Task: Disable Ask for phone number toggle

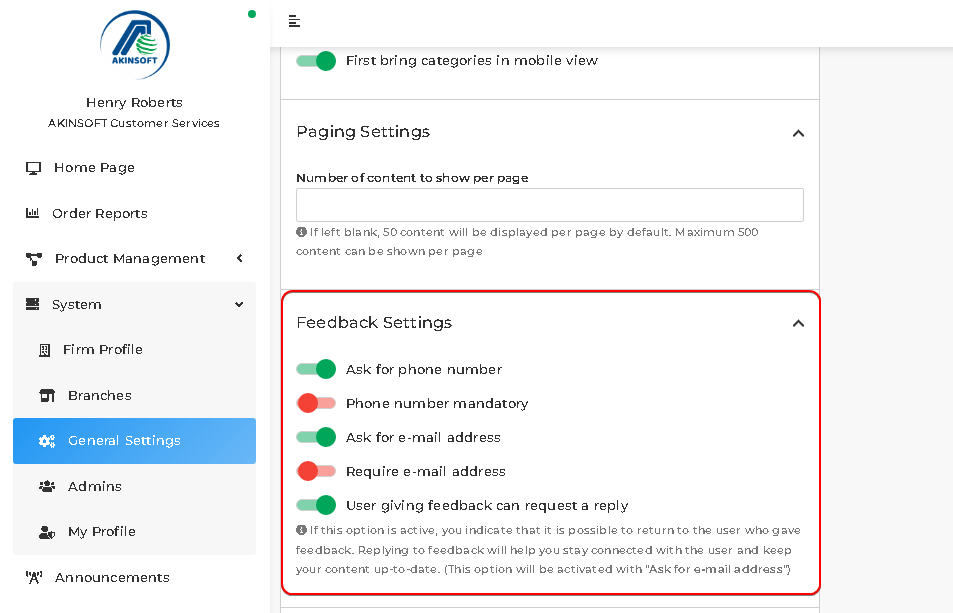Action: click(316, 369)
